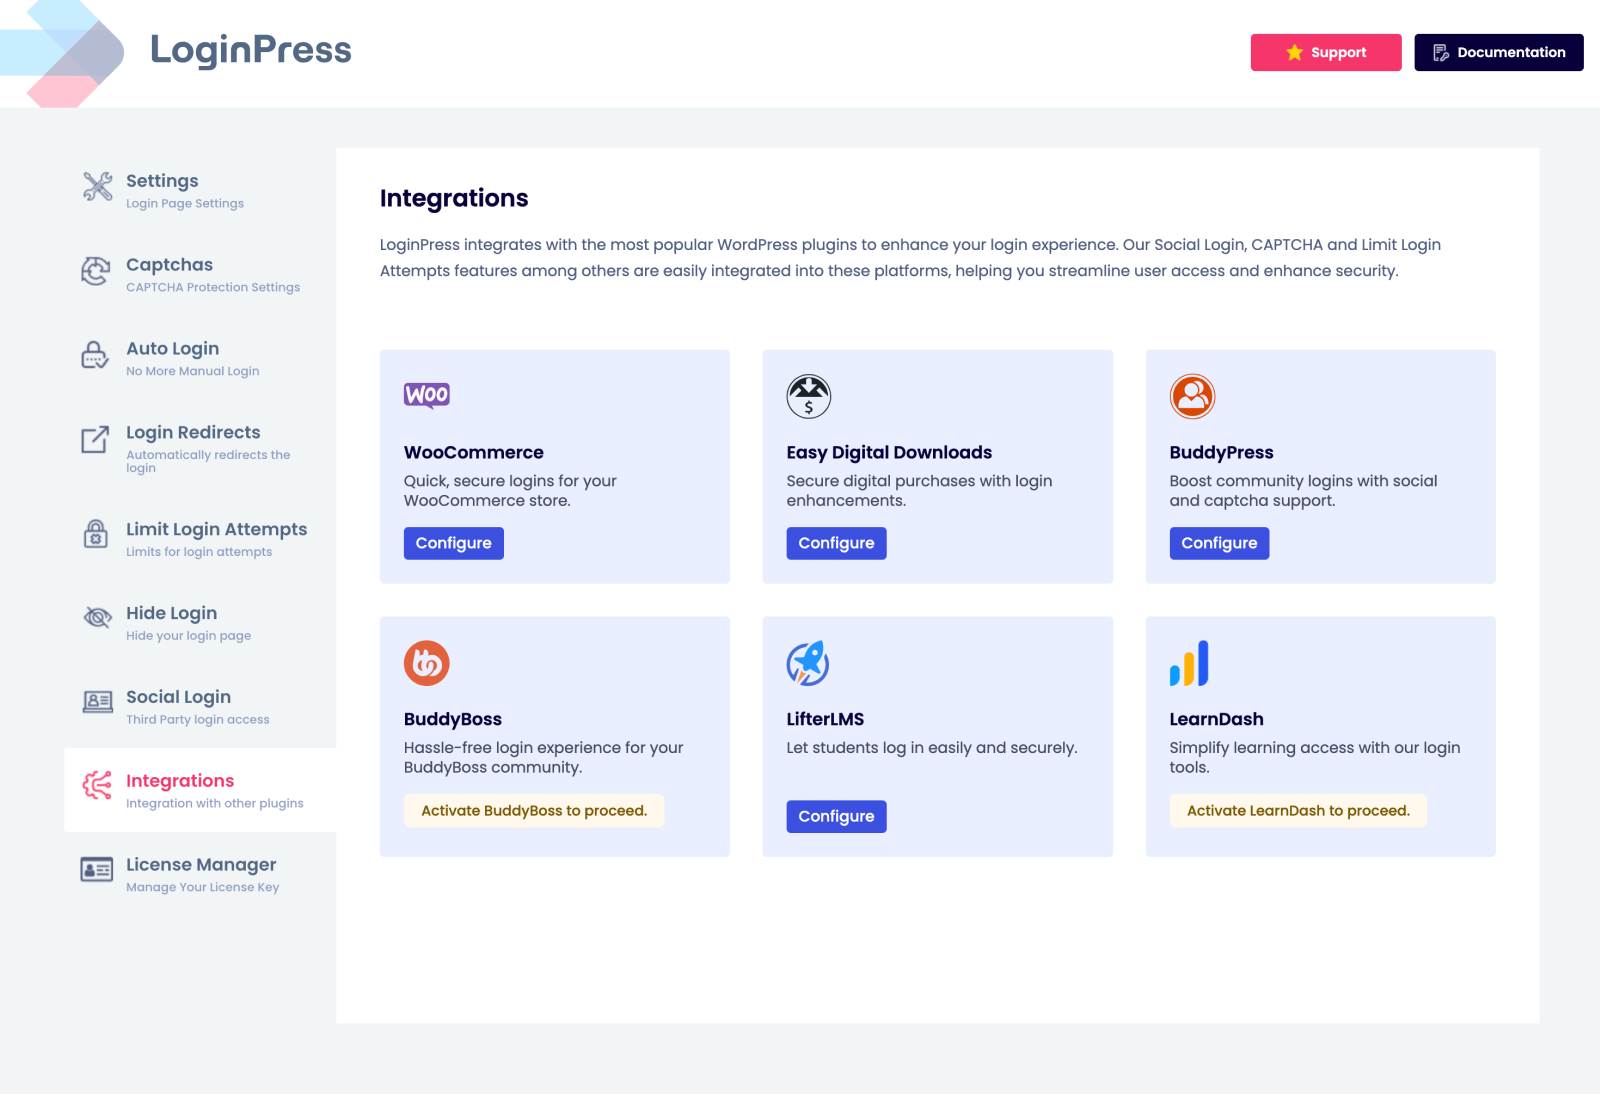The image size is (1600, 1094).
Task: Click the Social Login card icon
Action: 97,701
